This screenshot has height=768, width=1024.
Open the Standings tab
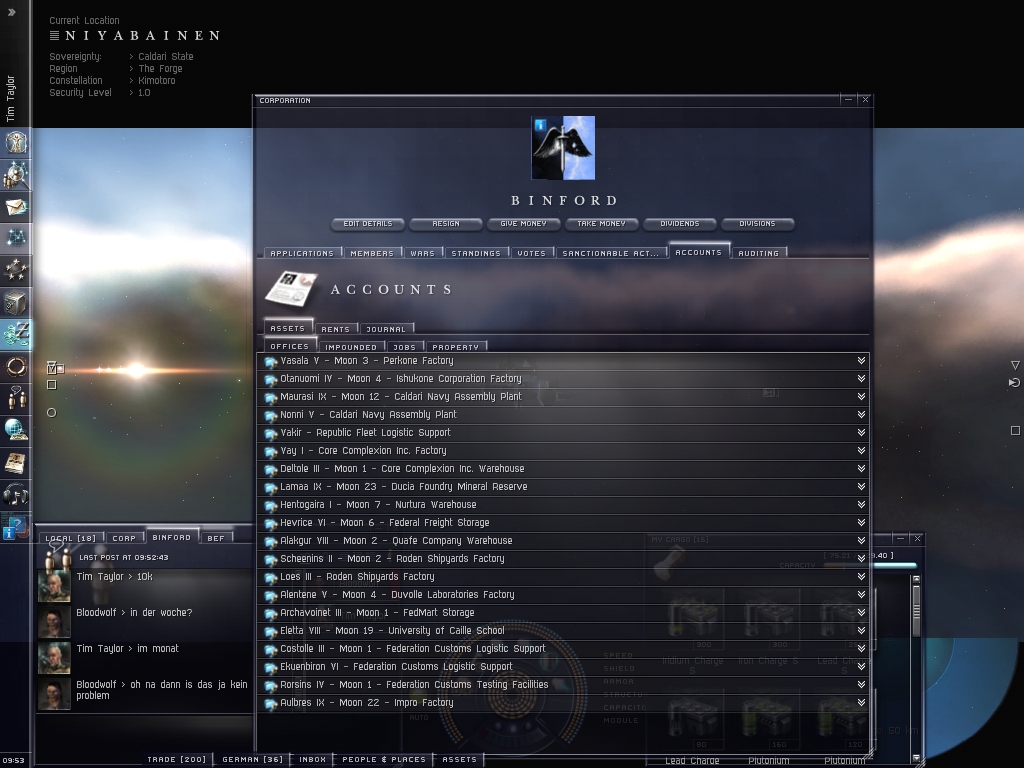[x=476, y=253]
